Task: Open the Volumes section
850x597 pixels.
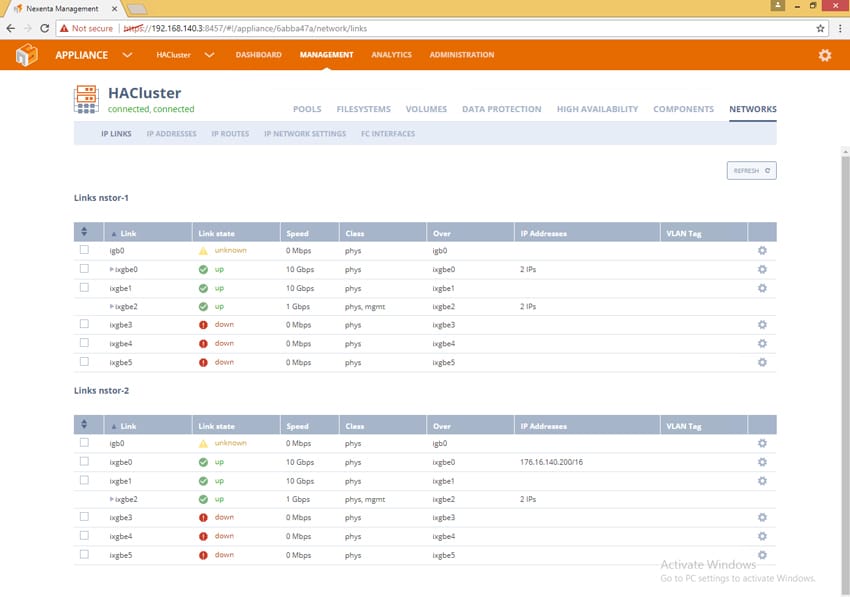Action: [426, 109]
